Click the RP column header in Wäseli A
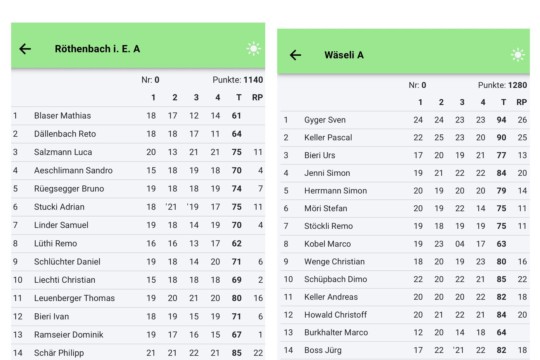This screenshot has height=360, width=540. tap(521, 102)
